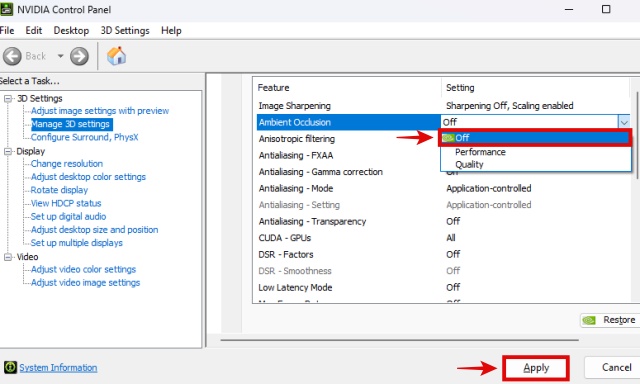Select Manage 3D settings task
This screenshot has width=640, height=384.
[x=71, y=124]
